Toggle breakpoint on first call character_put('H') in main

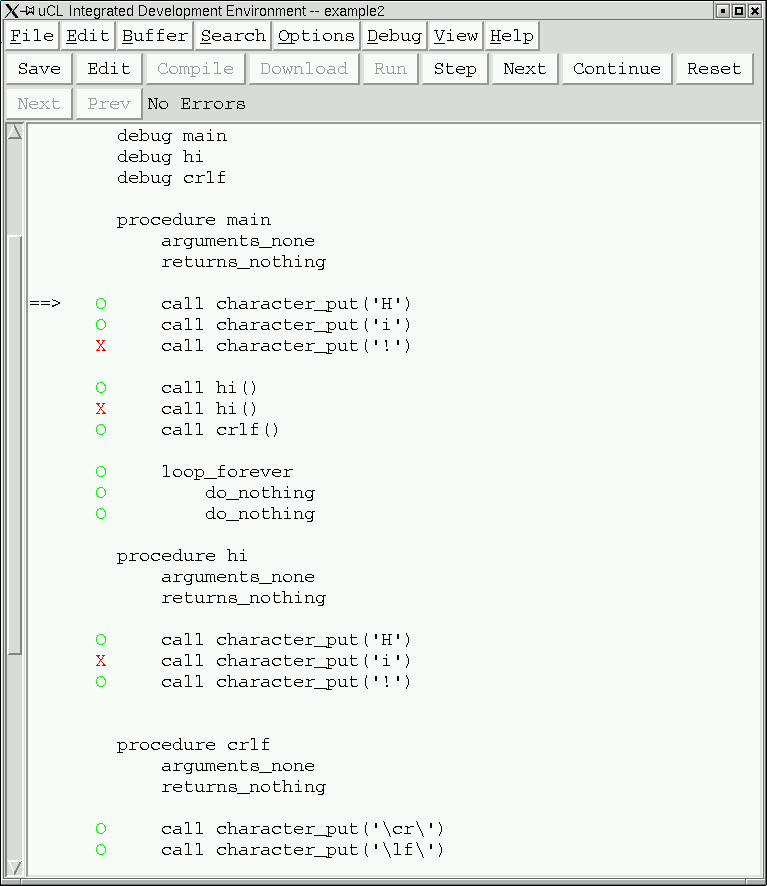click(x=101, y=304)
